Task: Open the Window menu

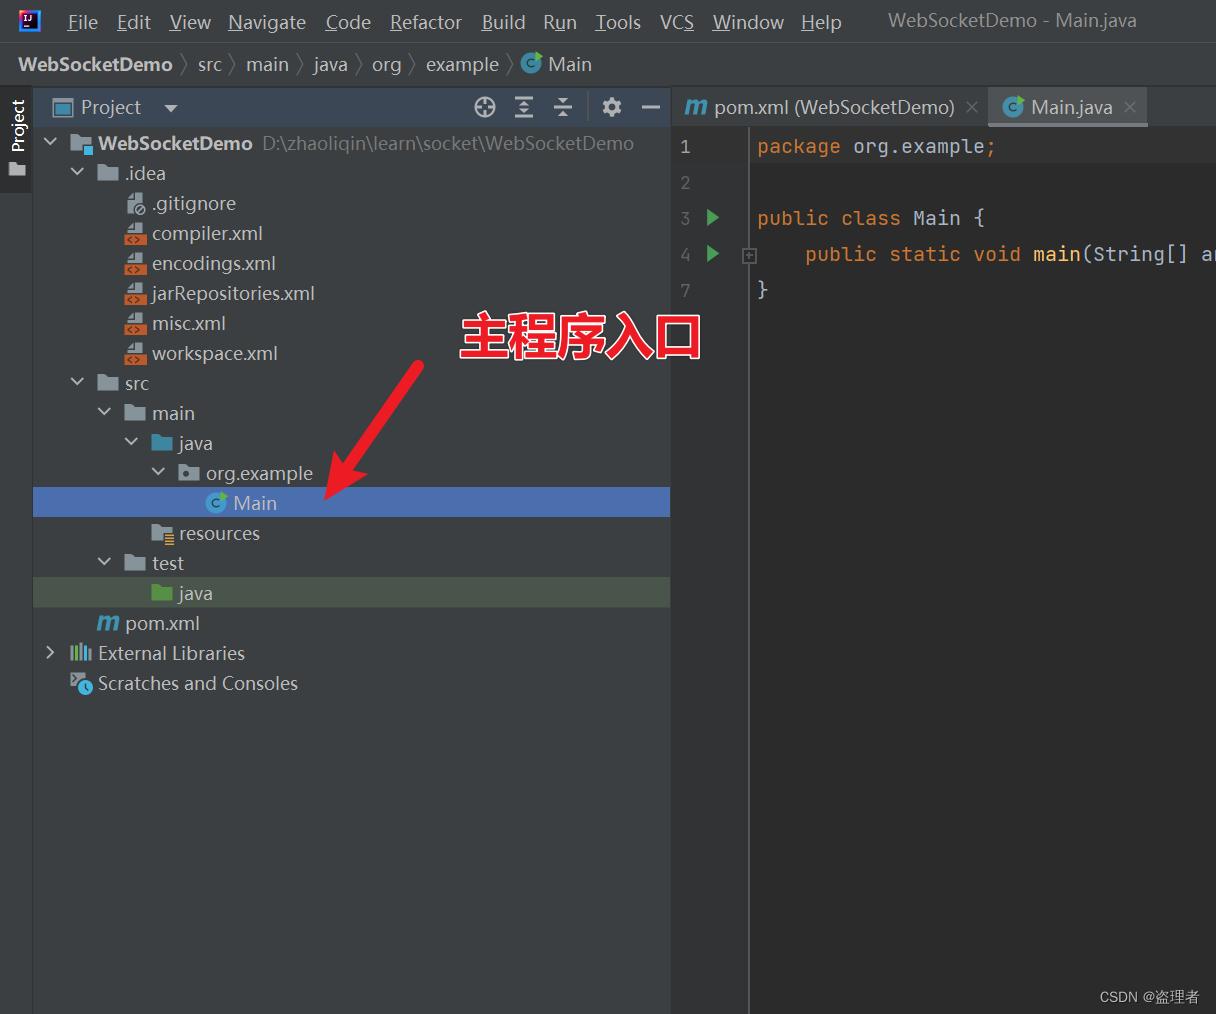Action: tap(748, 22)
